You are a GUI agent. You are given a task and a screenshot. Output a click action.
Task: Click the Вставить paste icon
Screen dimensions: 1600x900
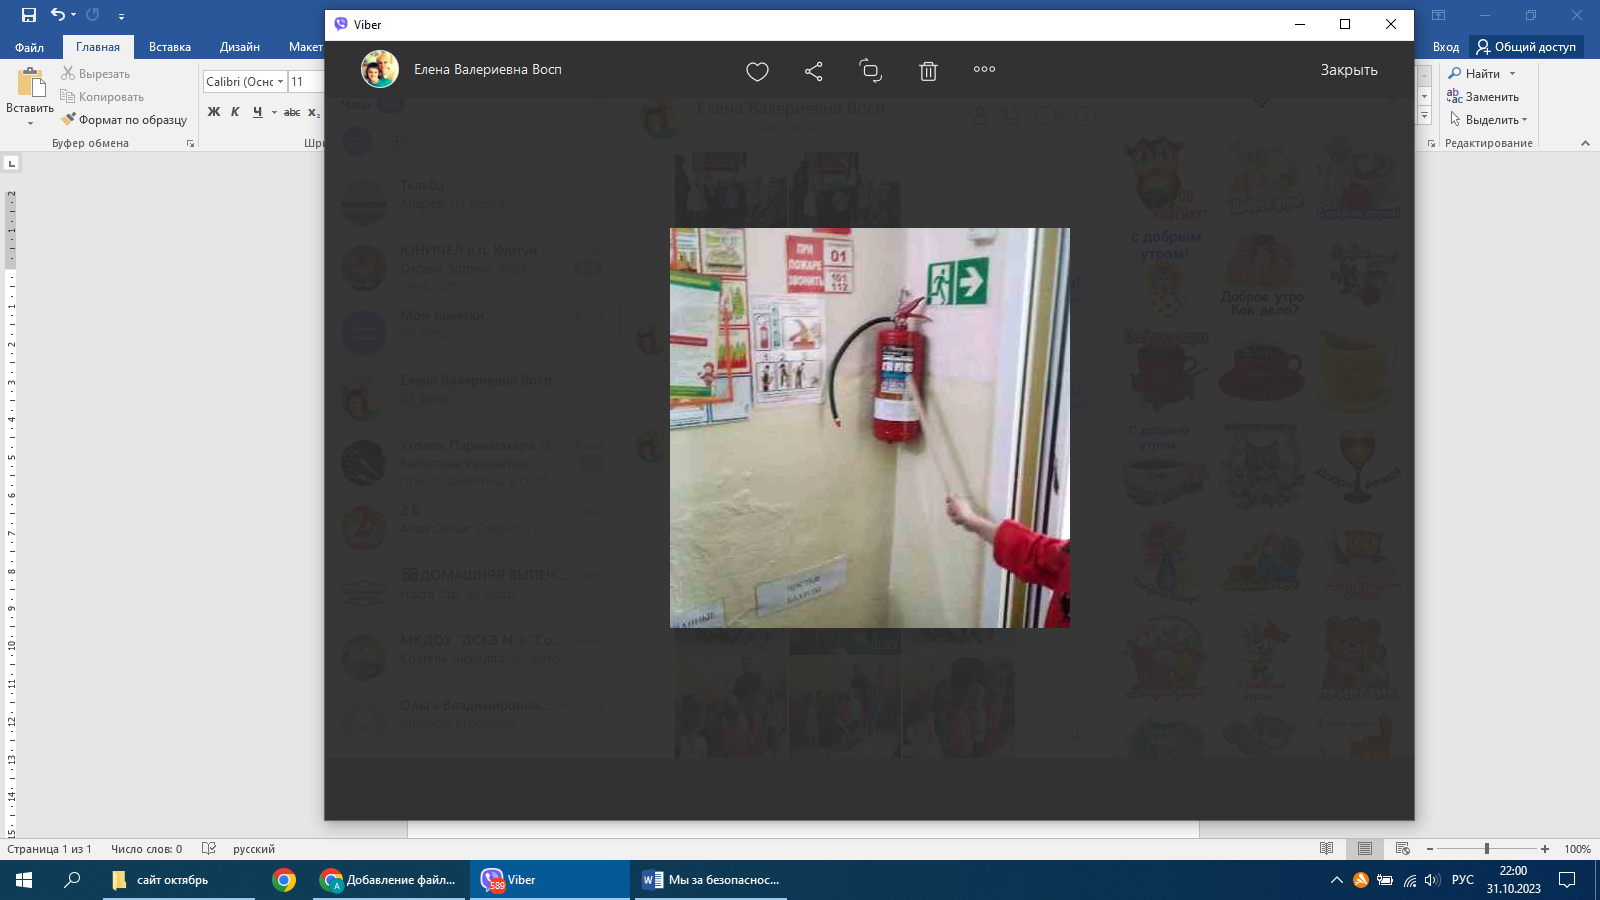click(30, 82)
